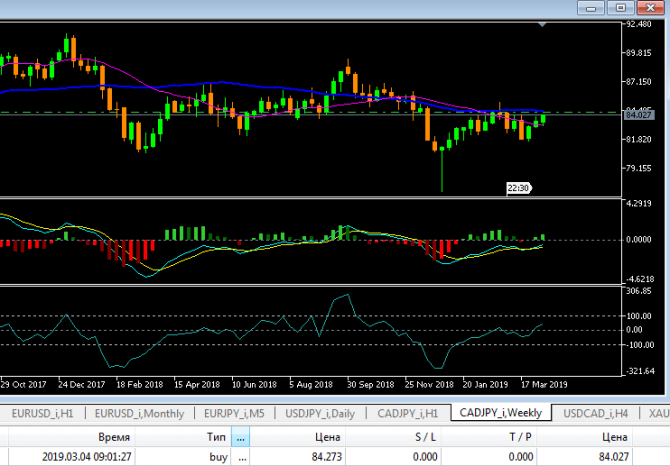Click current price 84.027 table cell
670x466 pixels.
coord(614,457)
